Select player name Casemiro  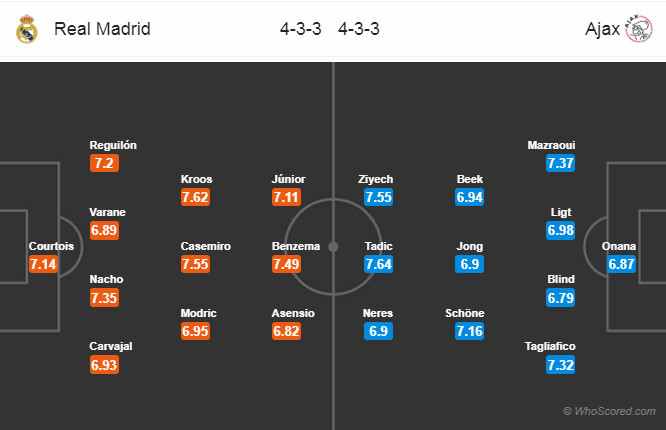pyautogui.click(x=206, y=246)
